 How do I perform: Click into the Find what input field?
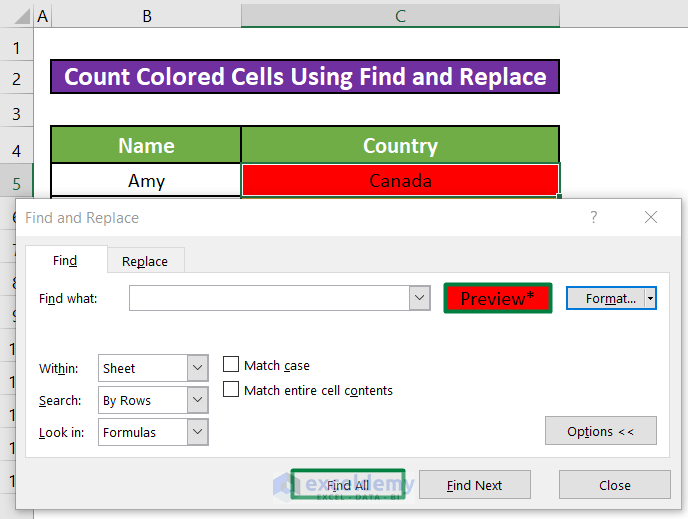[x=269, y=298]
